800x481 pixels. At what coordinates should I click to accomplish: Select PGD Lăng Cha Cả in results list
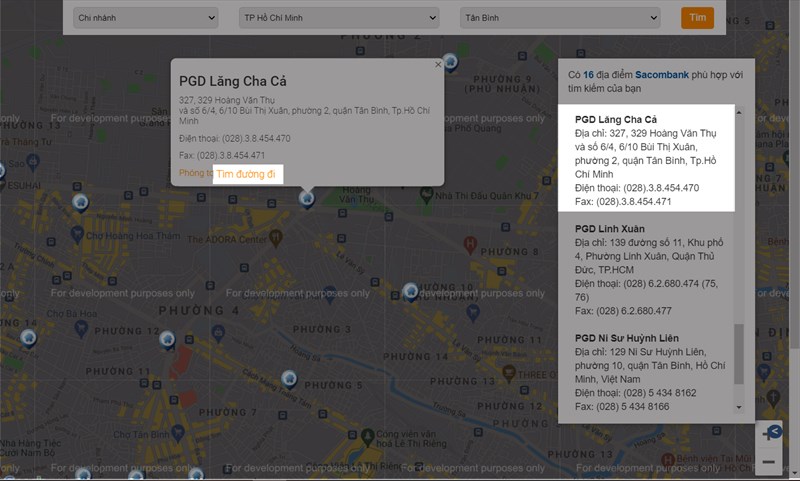[646, 158]
